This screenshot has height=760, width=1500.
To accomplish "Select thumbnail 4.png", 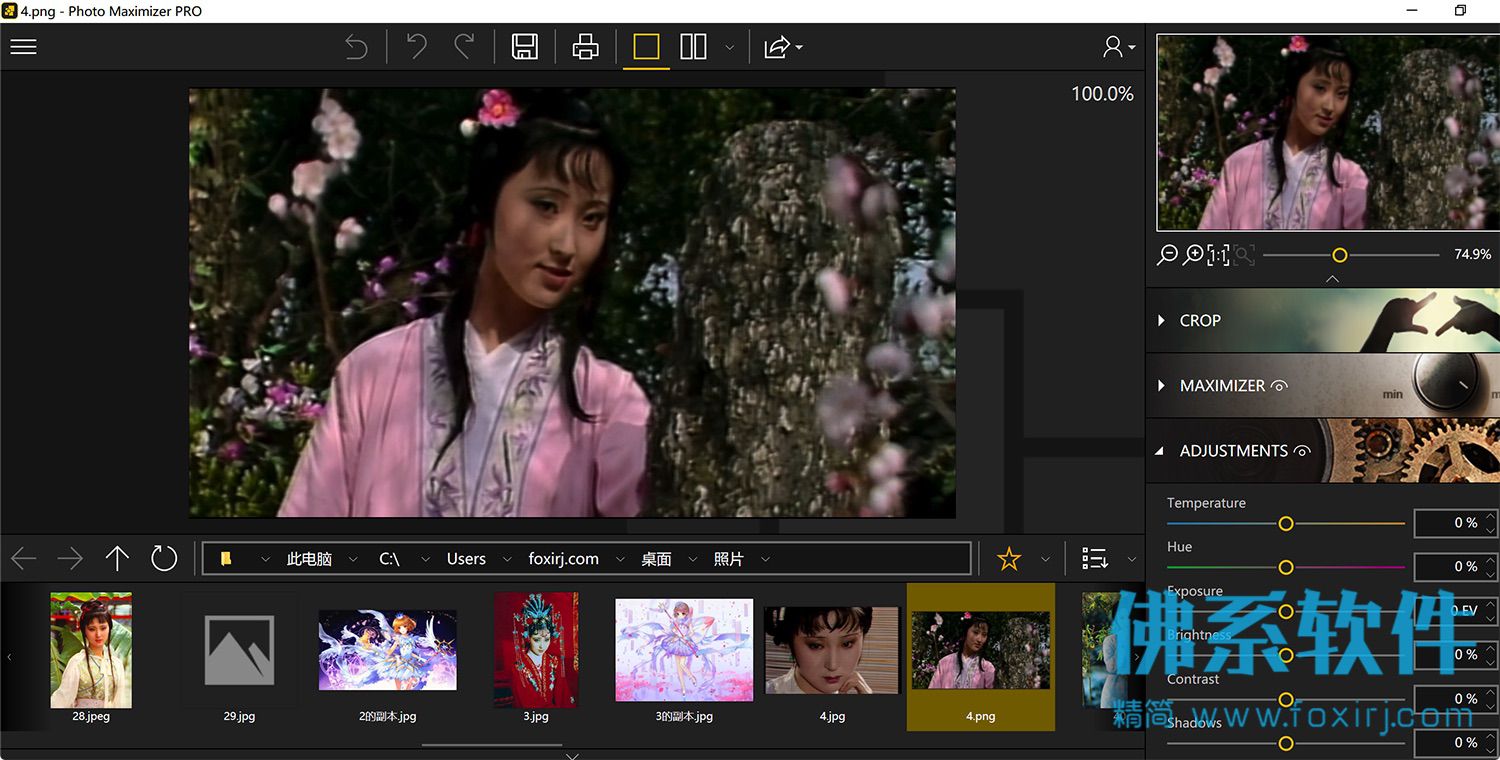I will [x=981, y=657].
